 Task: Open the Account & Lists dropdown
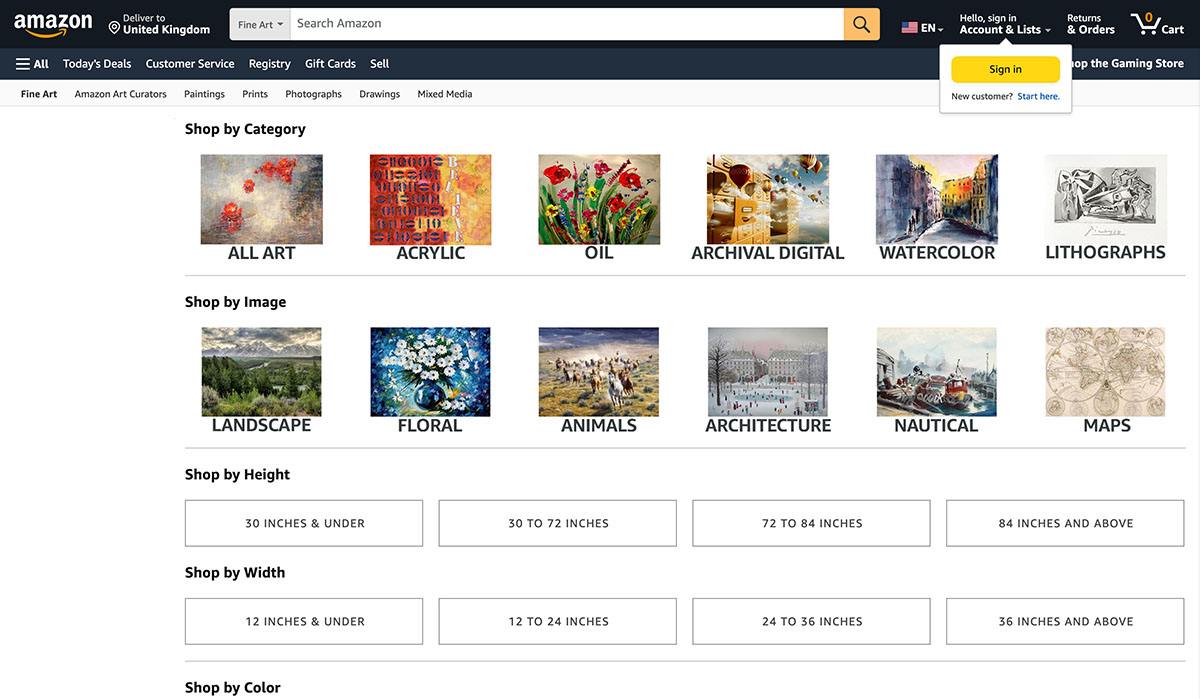pos(1003,29)
